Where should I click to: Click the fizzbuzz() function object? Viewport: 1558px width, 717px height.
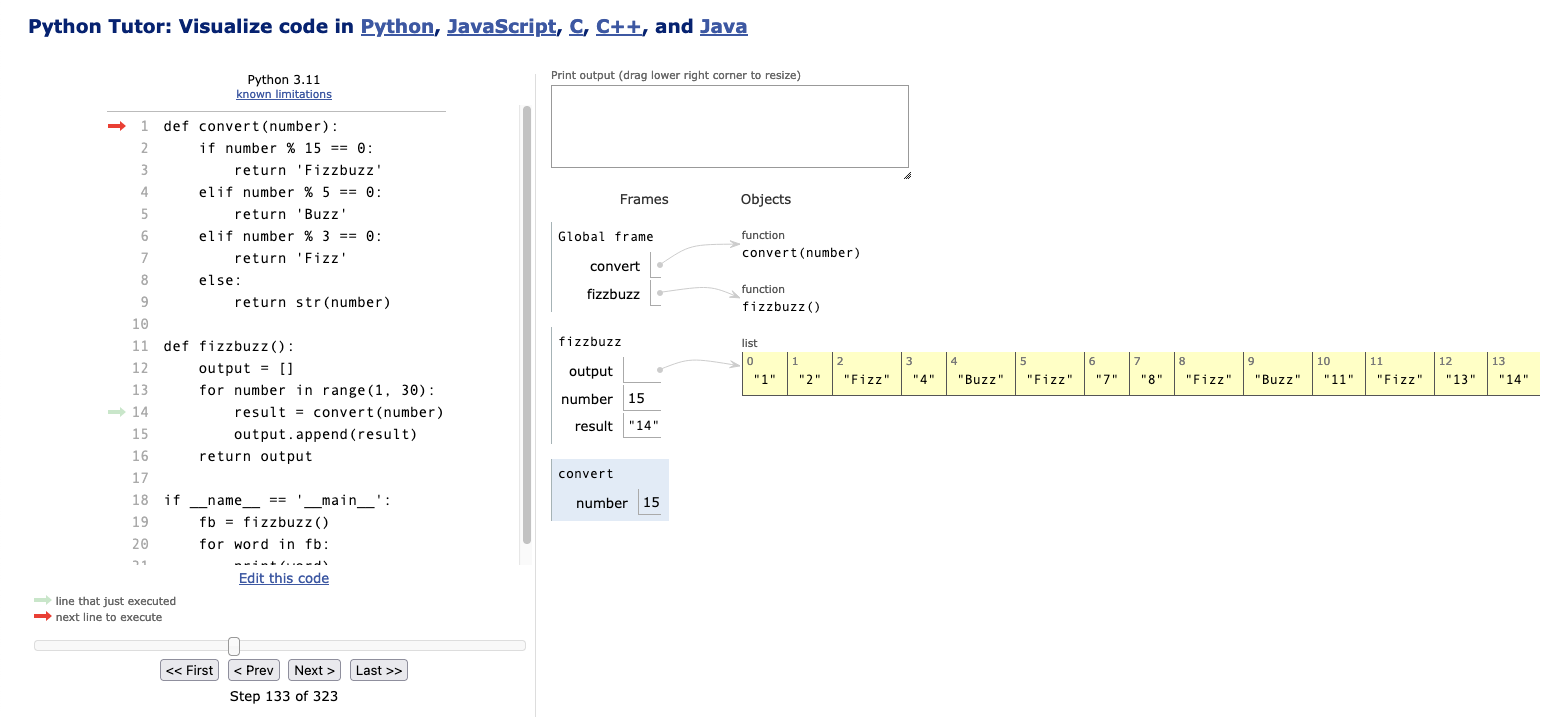(781, 307)
